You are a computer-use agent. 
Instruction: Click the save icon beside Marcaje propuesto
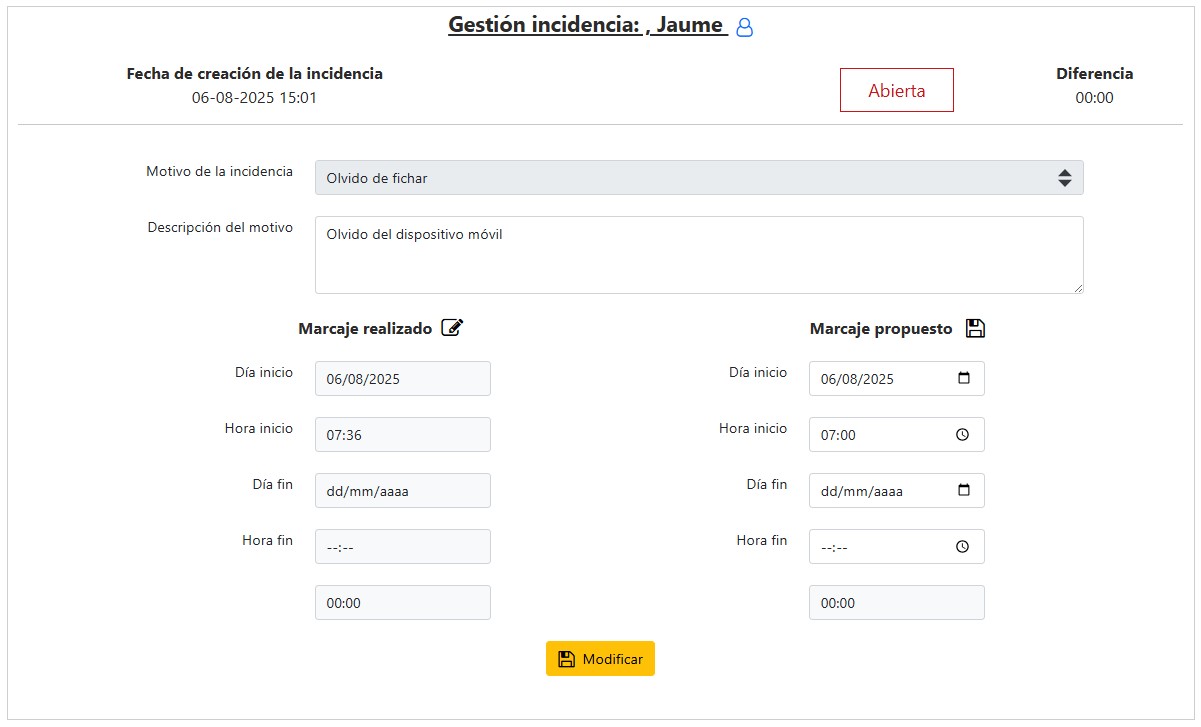click(975, 328)
